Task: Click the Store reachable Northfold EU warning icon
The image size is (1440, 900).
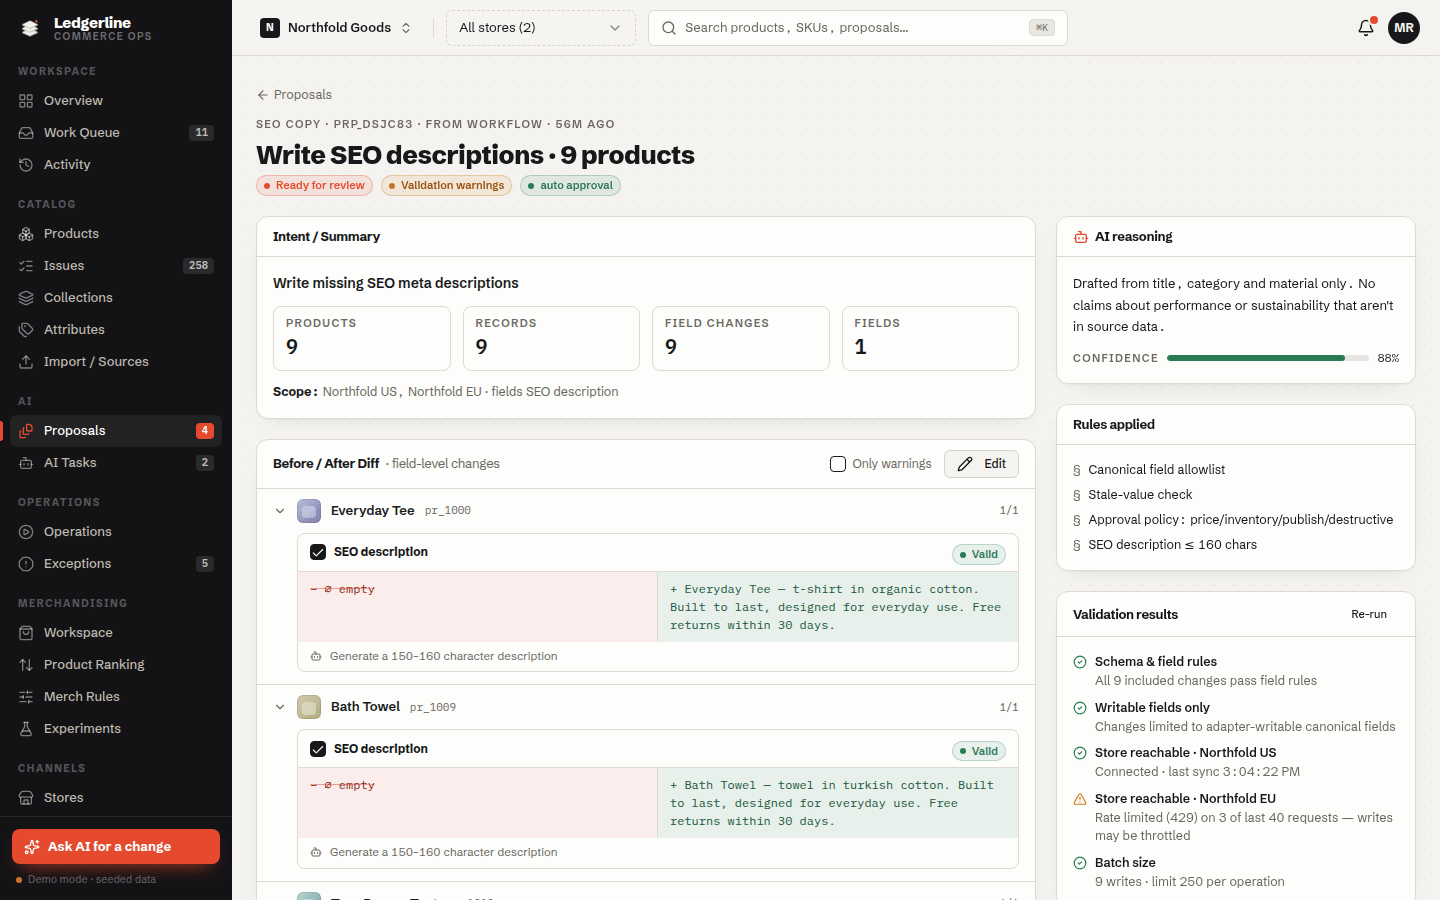Action: [x=1080, y=799]
